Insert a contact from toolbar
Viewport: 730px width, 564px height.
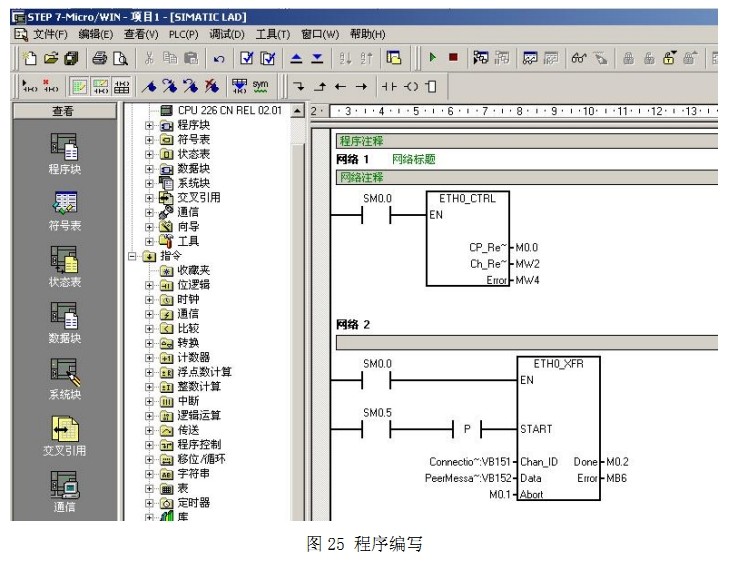click(389, 86)
